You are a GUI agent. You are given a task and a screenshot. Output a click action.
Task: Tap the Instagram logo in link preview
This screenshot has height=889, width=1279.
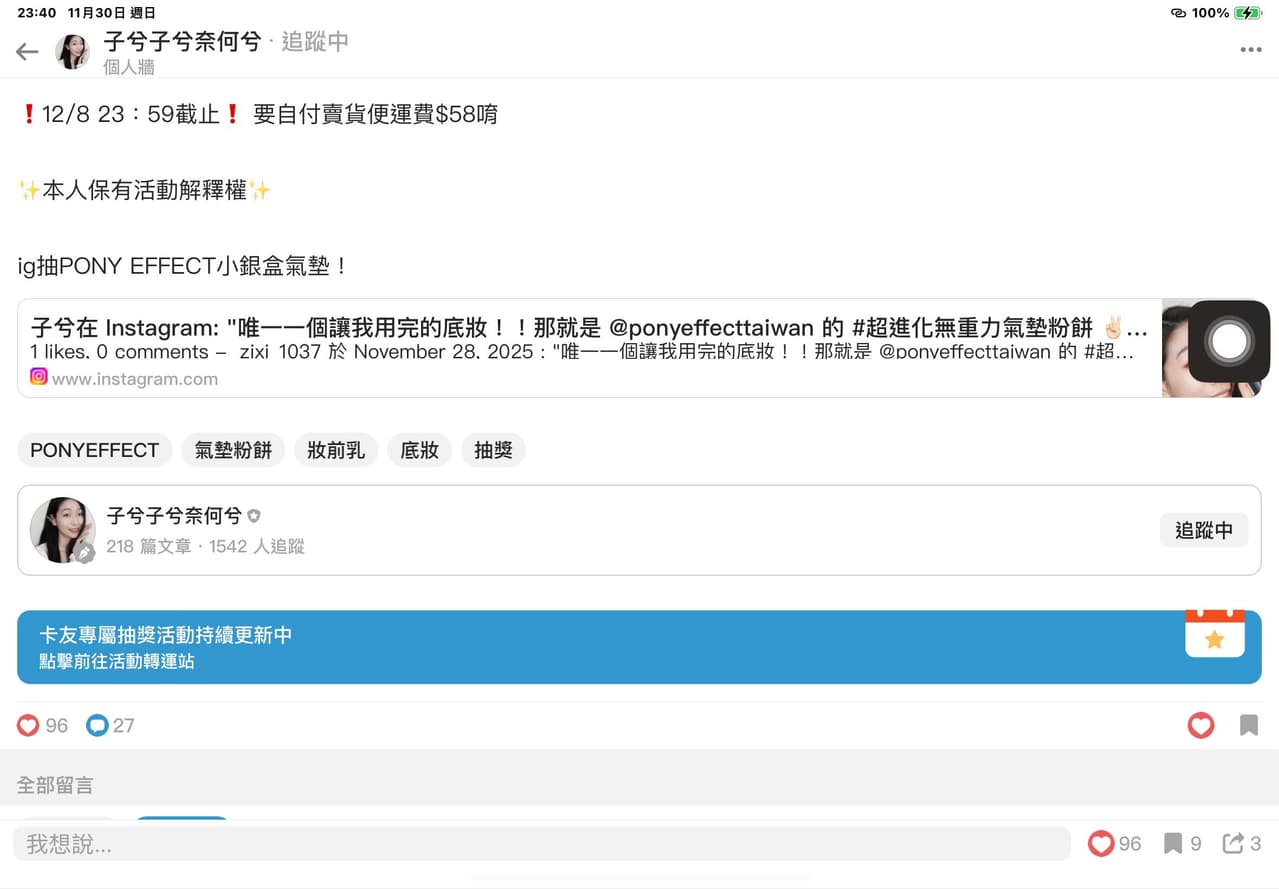pyautogui.click(x=39, y=377)
